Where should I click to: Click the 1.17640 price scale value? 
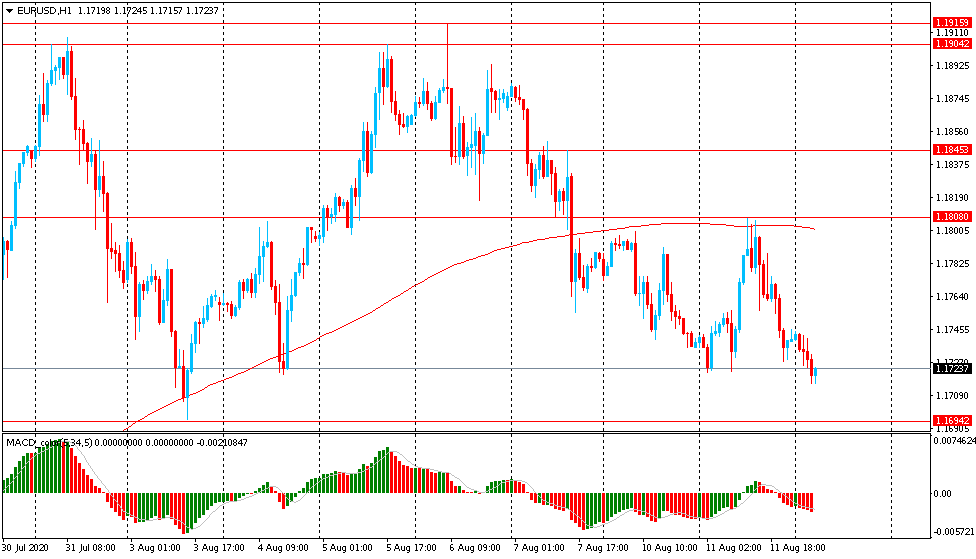952,297
